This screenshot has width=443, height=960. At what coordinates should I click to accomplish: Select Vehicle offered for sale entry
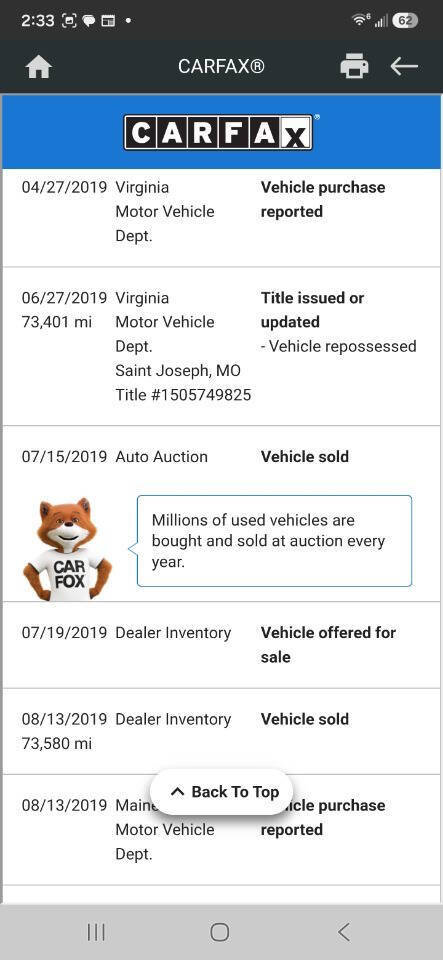pos(222,645)
